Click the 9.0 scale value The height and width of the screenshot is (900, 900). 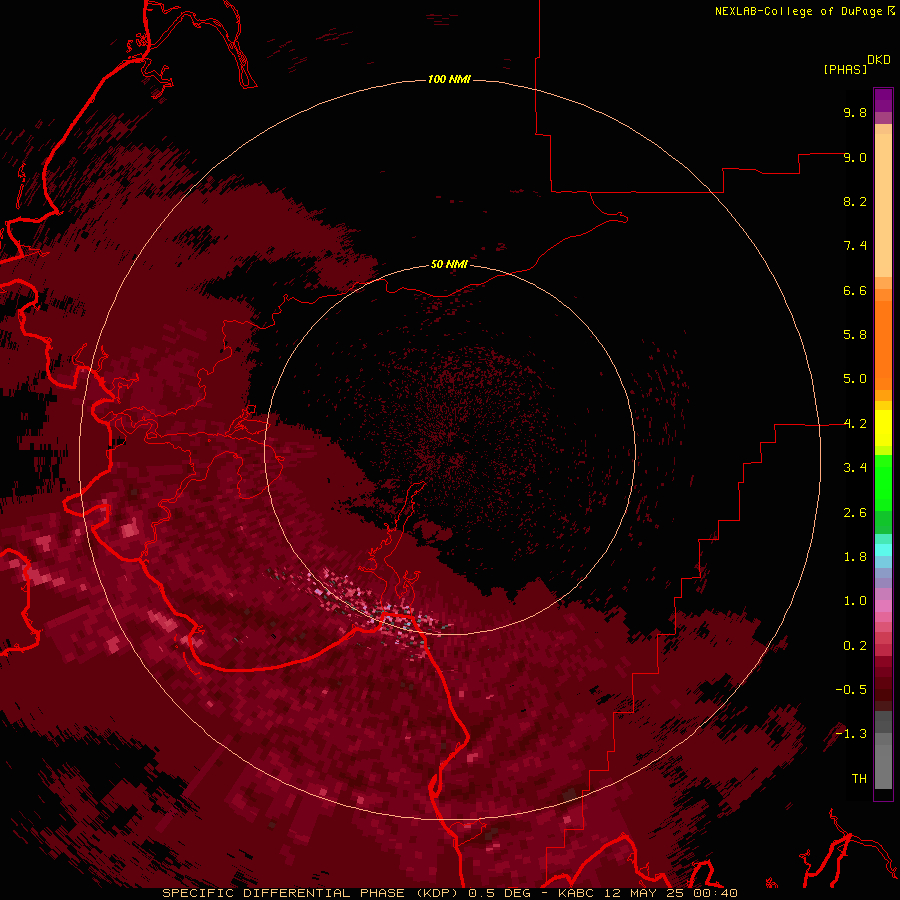click(855, 157)
